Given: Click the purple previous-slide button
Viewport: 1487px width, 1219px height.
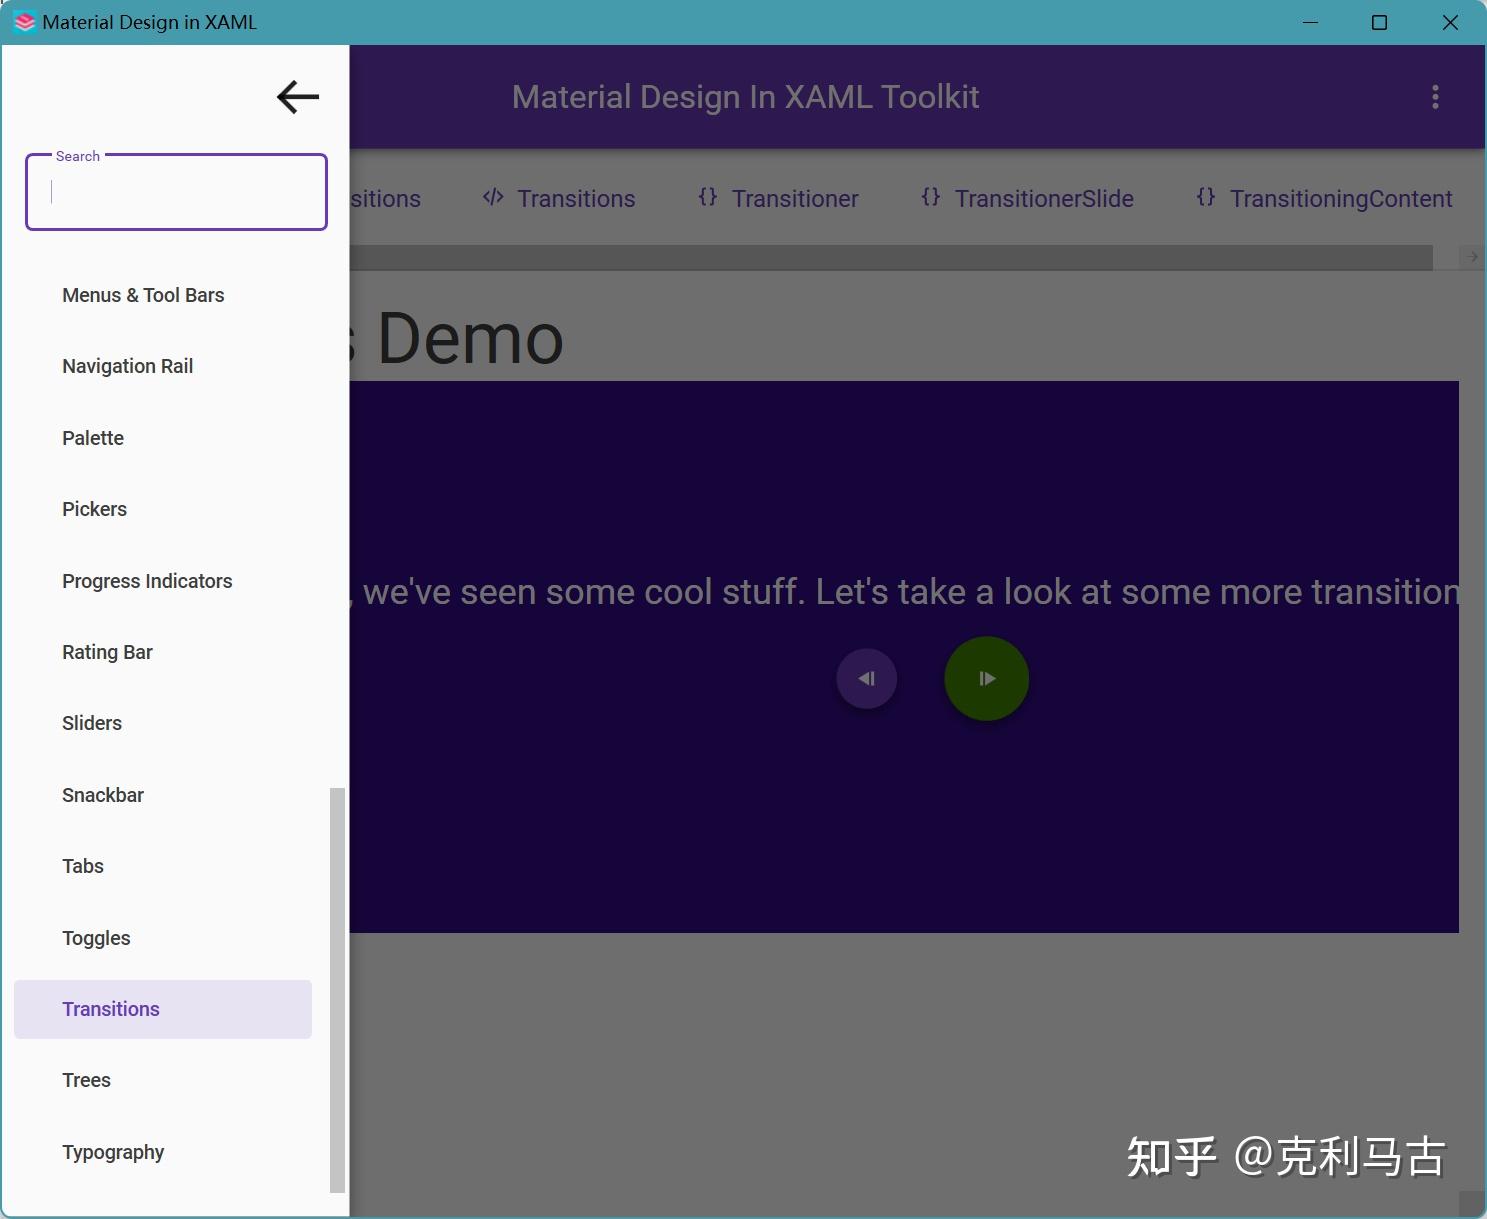Looking at the screenshot, I should (866, 678).
